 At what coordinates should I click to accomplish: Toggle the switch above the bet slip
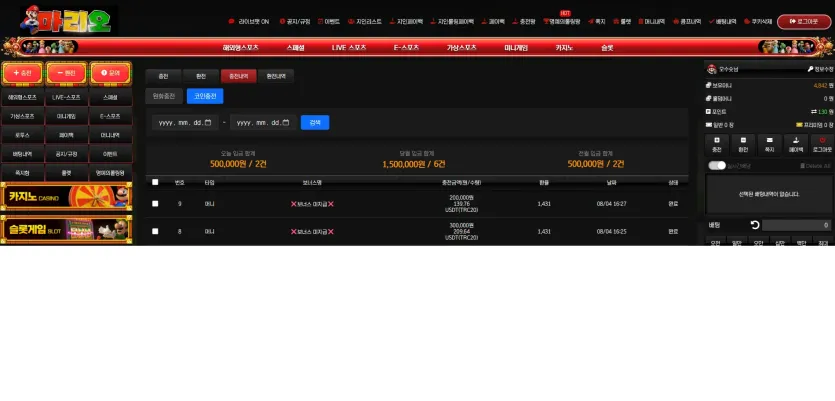point(717,166)
